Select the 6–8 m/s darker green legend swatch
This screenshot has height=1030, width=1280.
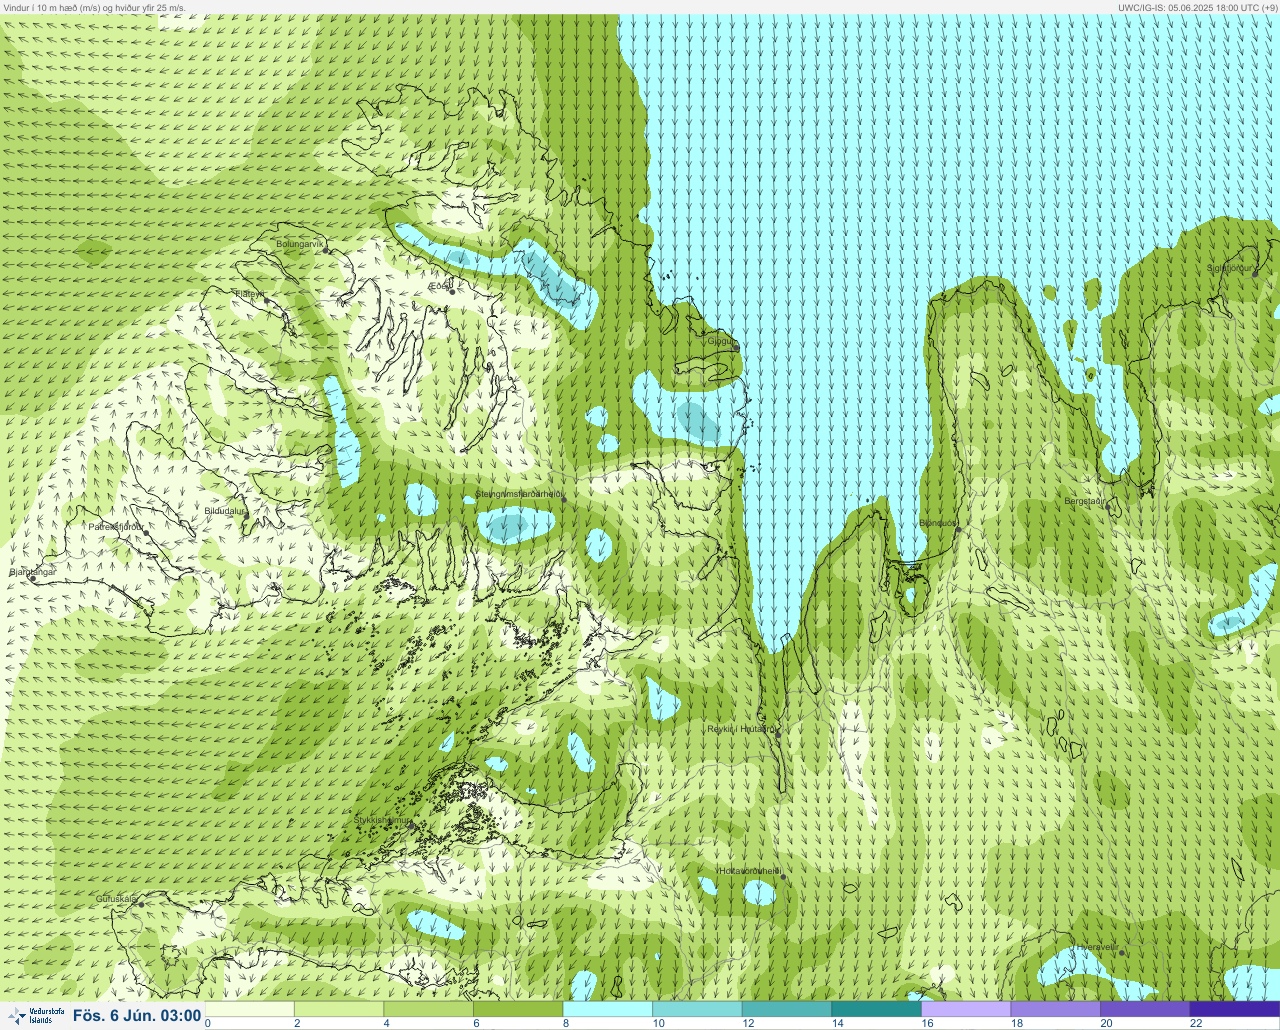click(x=519, y=1009)
